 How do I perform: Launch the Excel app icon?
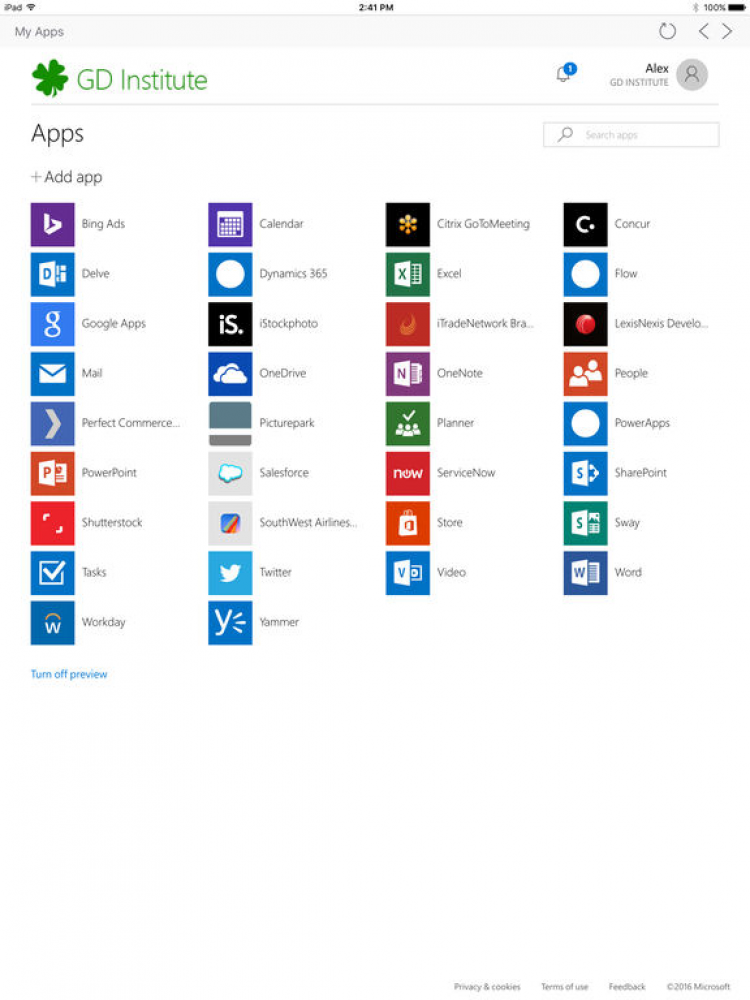point(408,274)
